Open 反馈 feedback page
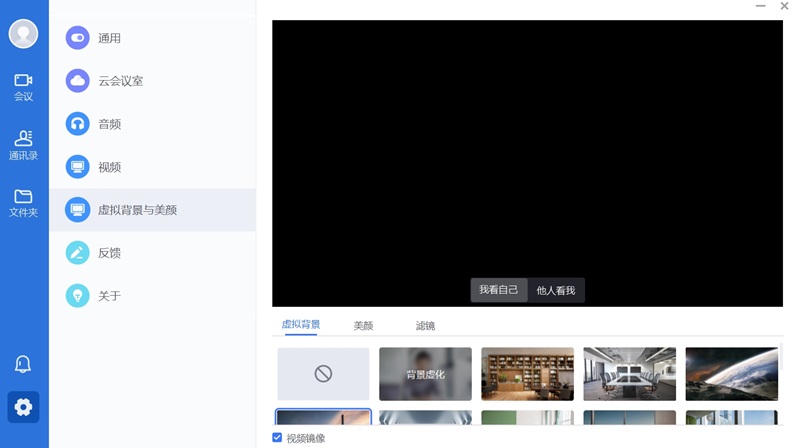This screenshot has height=448, width=800. (109, 253)
